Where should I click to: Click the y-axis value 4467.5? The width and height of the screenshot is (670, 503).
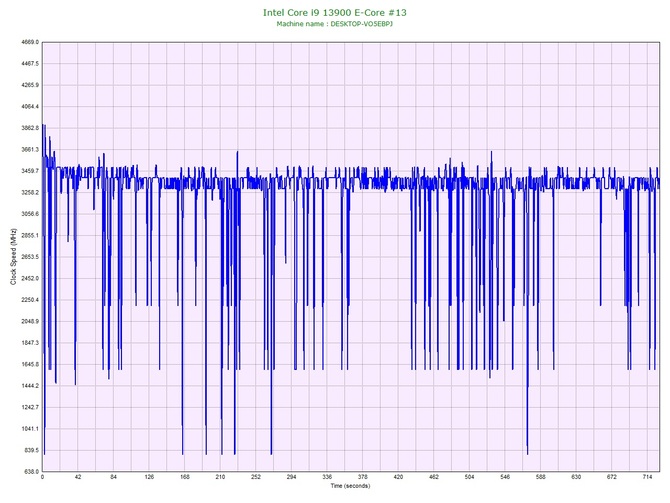[30, 64]
